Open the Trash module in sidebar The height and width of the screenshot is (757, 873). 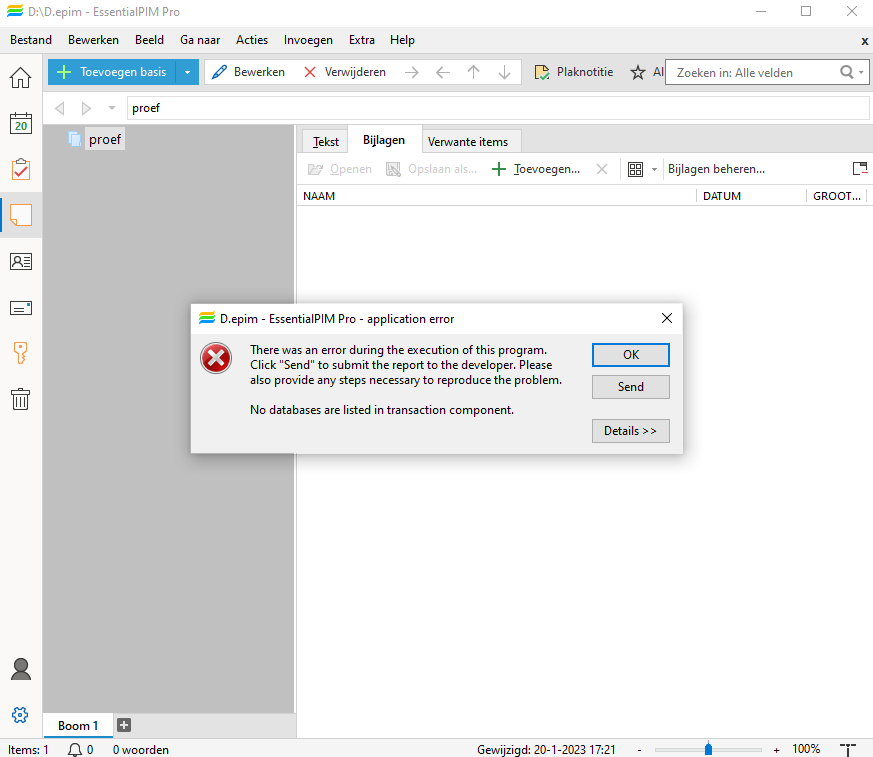[21, 399]
